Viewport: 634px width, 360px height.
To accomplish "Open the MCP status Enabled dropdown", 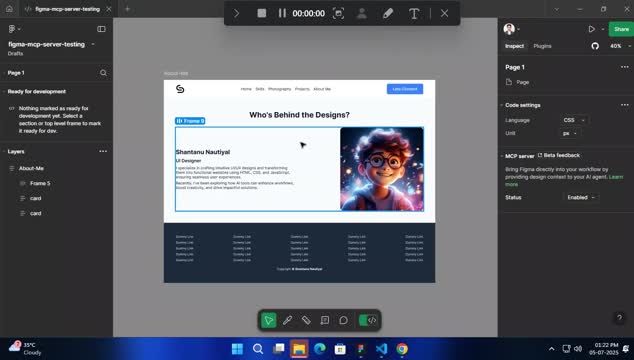I will [x=581, y=197].
